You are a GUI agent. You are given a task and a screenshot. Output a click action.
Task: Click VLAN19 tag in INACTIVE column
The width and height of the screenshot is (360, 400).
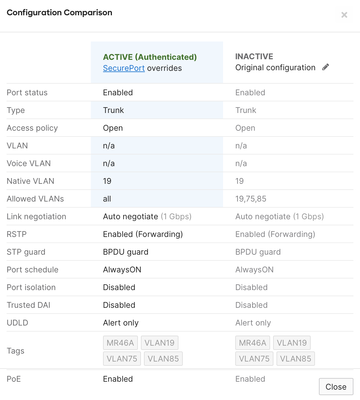tap(292, 343)
